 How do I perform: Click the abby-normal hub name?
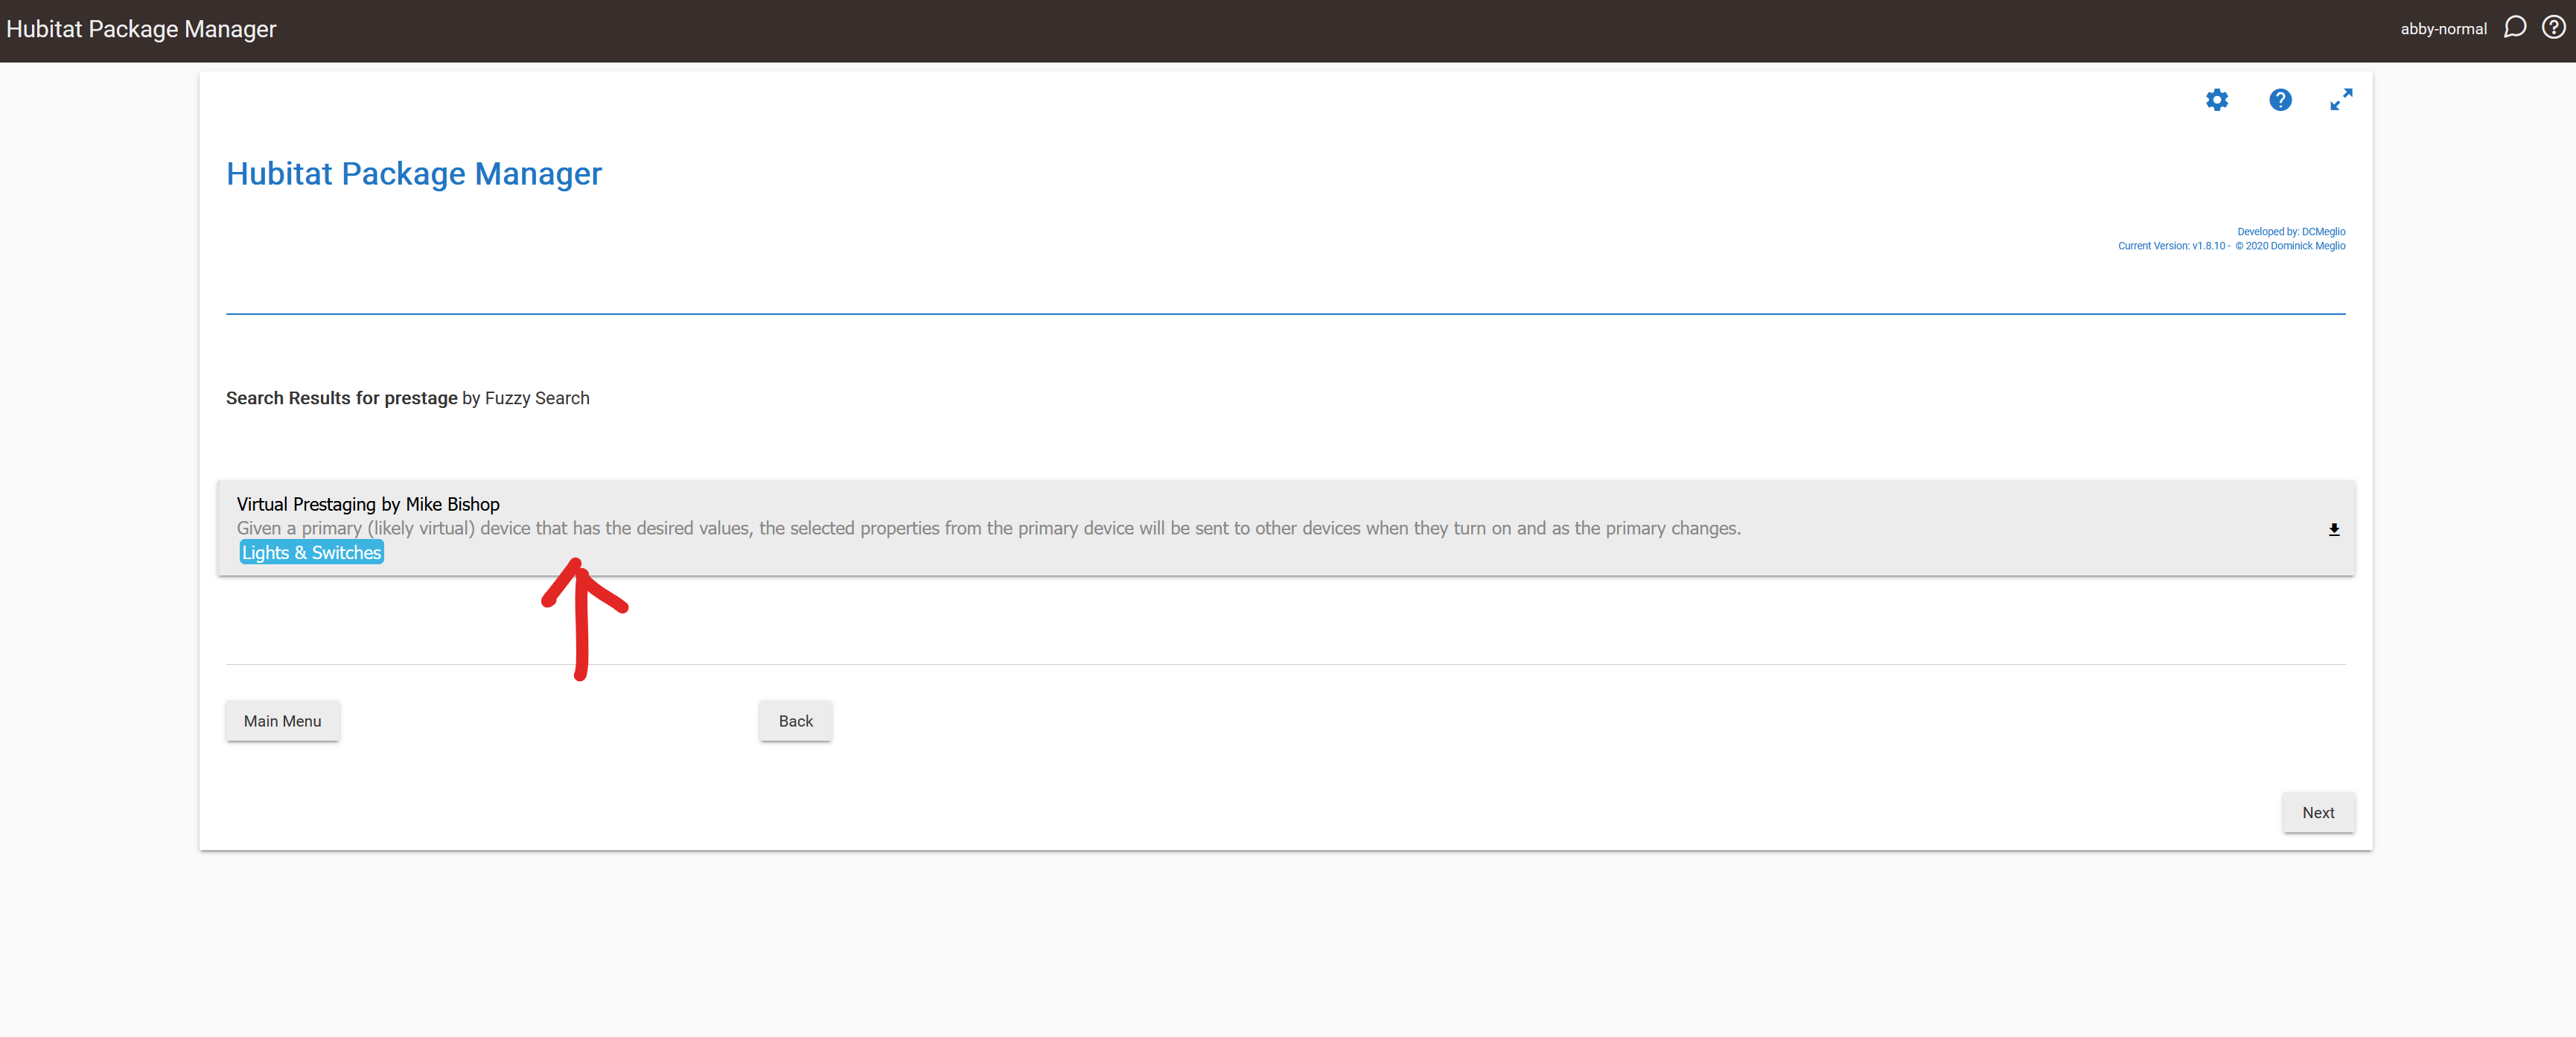[2443, 29]
